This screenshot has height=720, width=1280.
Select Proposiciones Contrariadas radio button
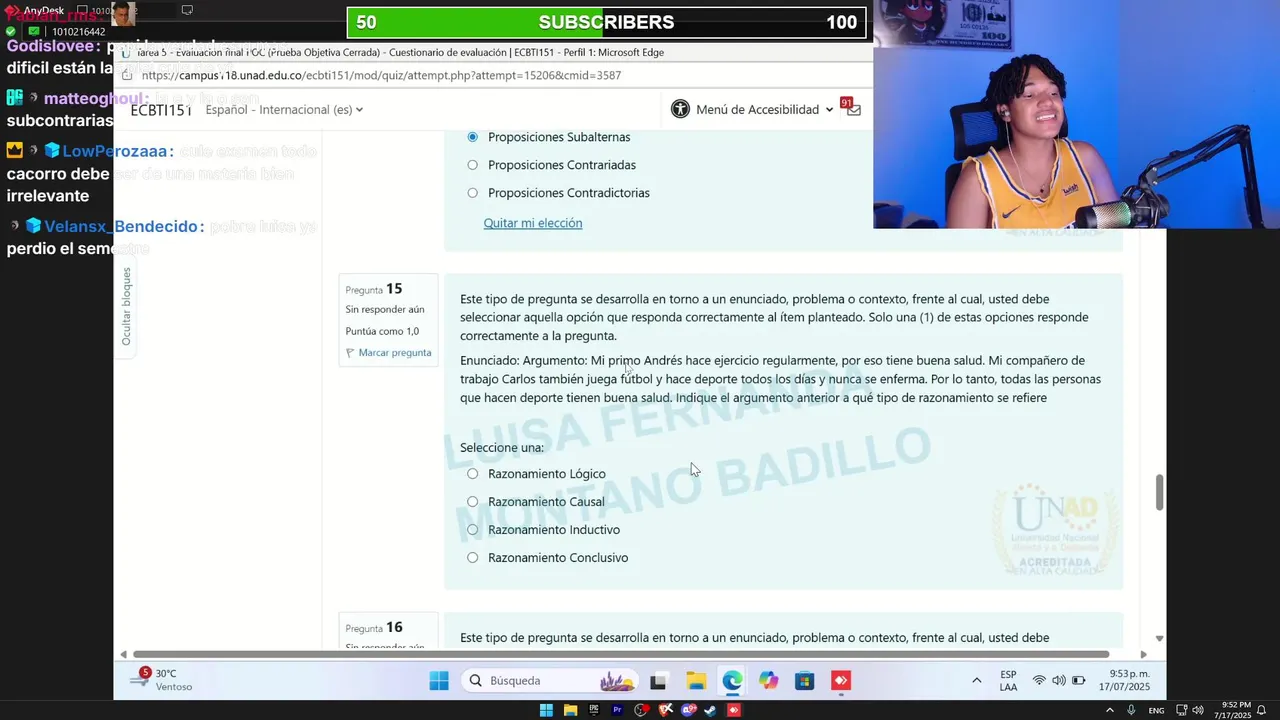pos(473,165)
